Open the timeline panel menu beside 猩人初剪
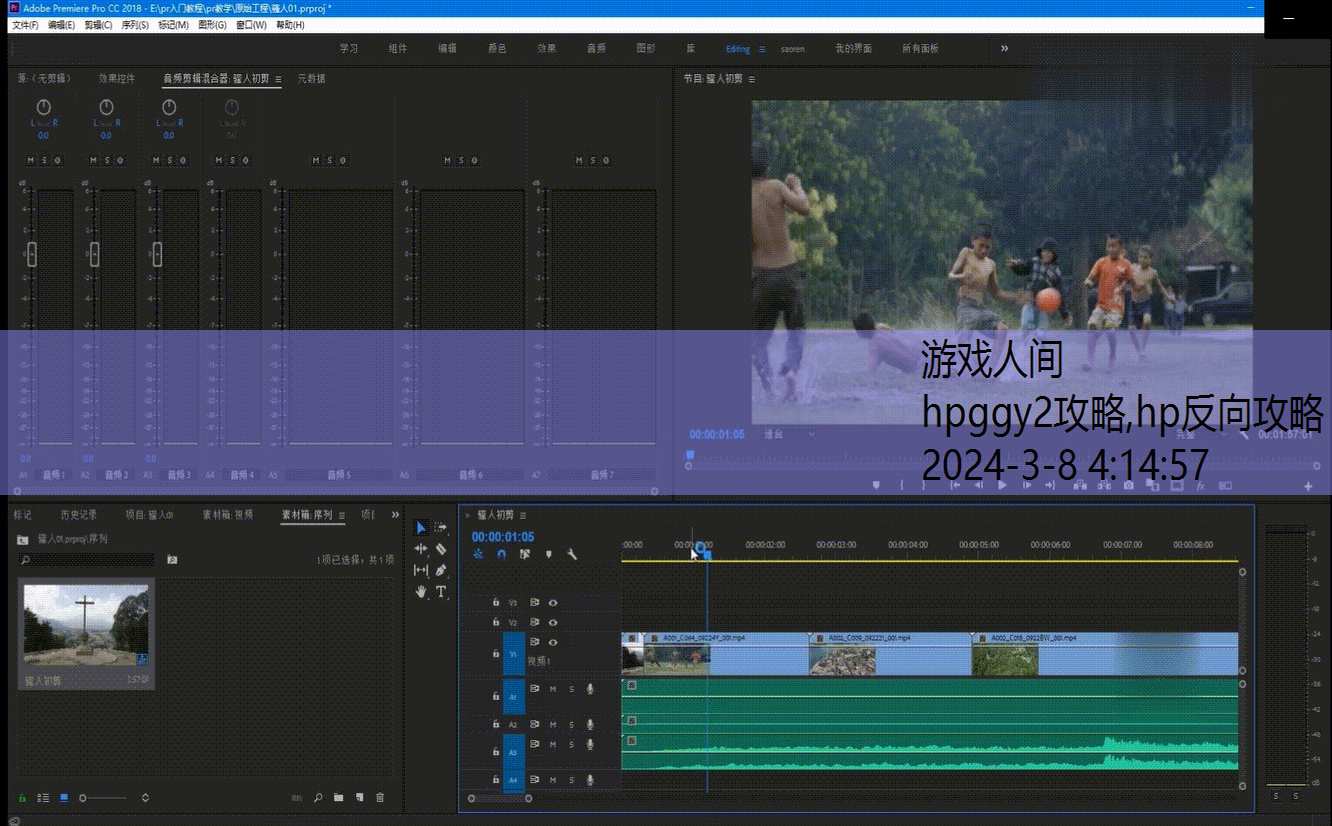Viewport: 1332px width, 826px height. [523, 515]
